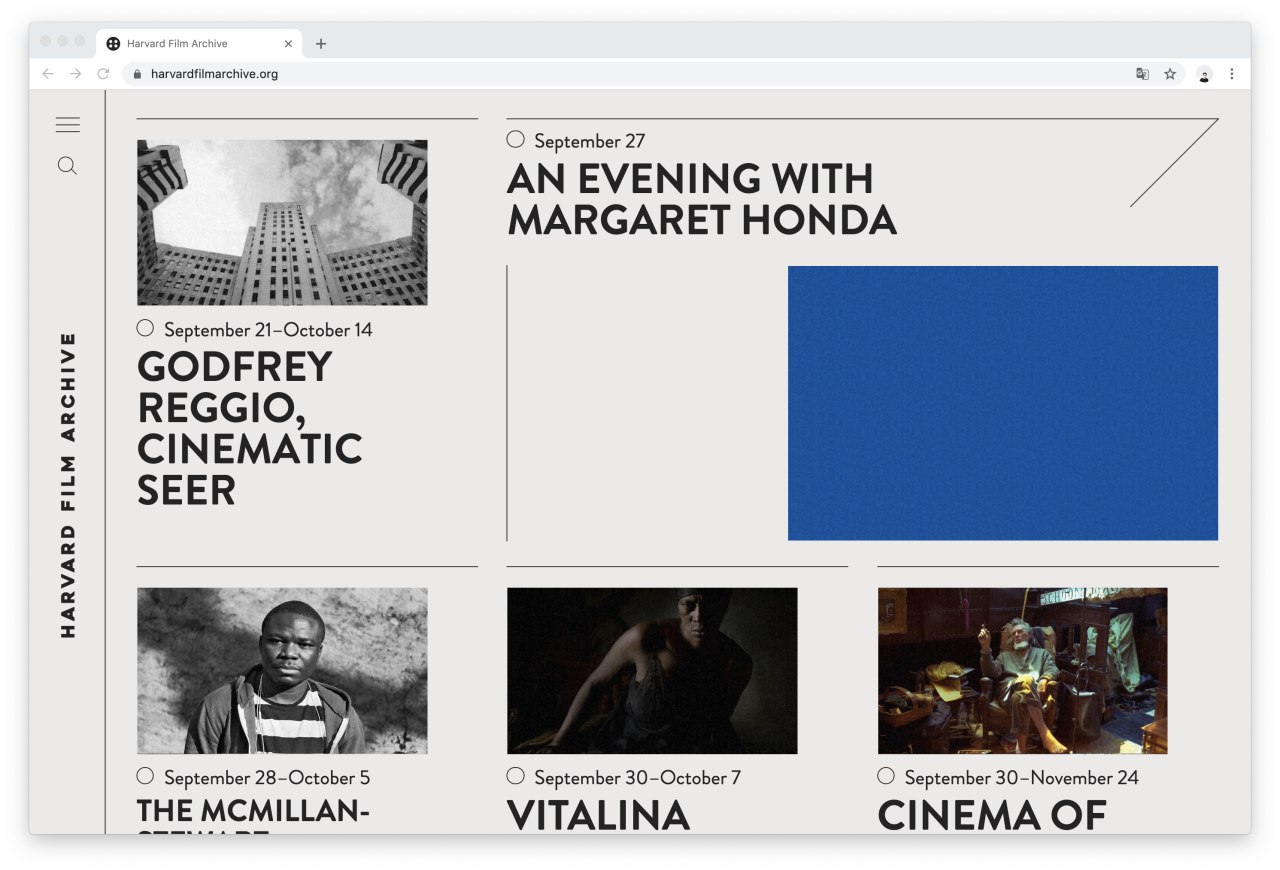Click the September 30–November 24 date text
The image size is (1280, 870).
[x=1022, y=778]
